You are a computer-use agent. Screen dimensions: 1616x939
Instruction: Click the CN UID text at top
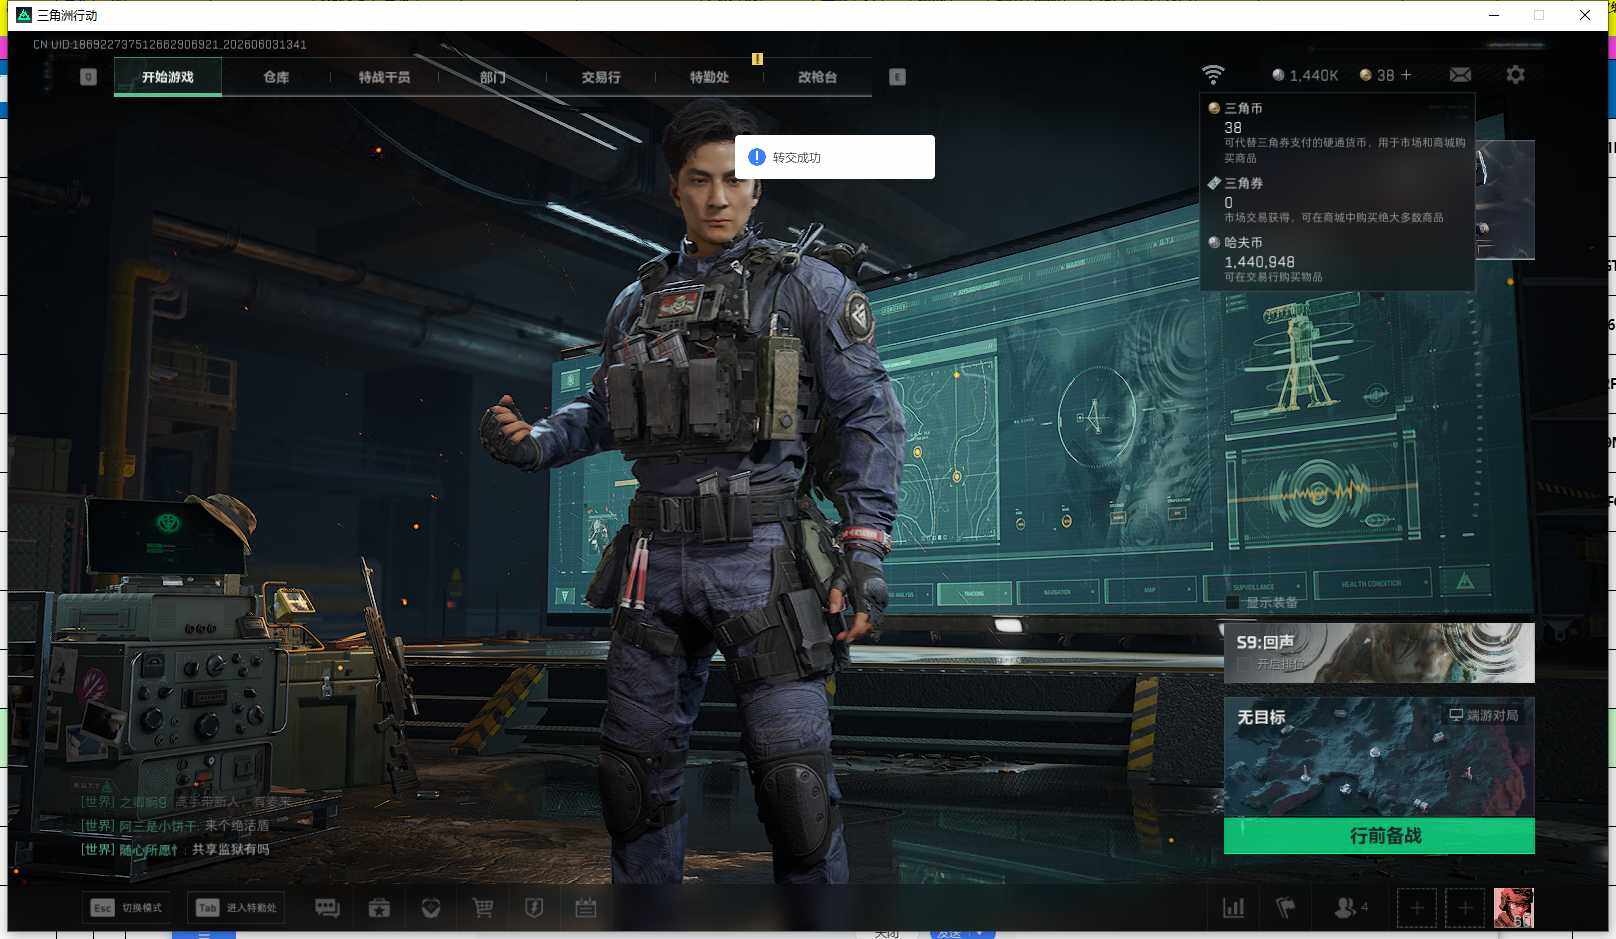[170, 45]
